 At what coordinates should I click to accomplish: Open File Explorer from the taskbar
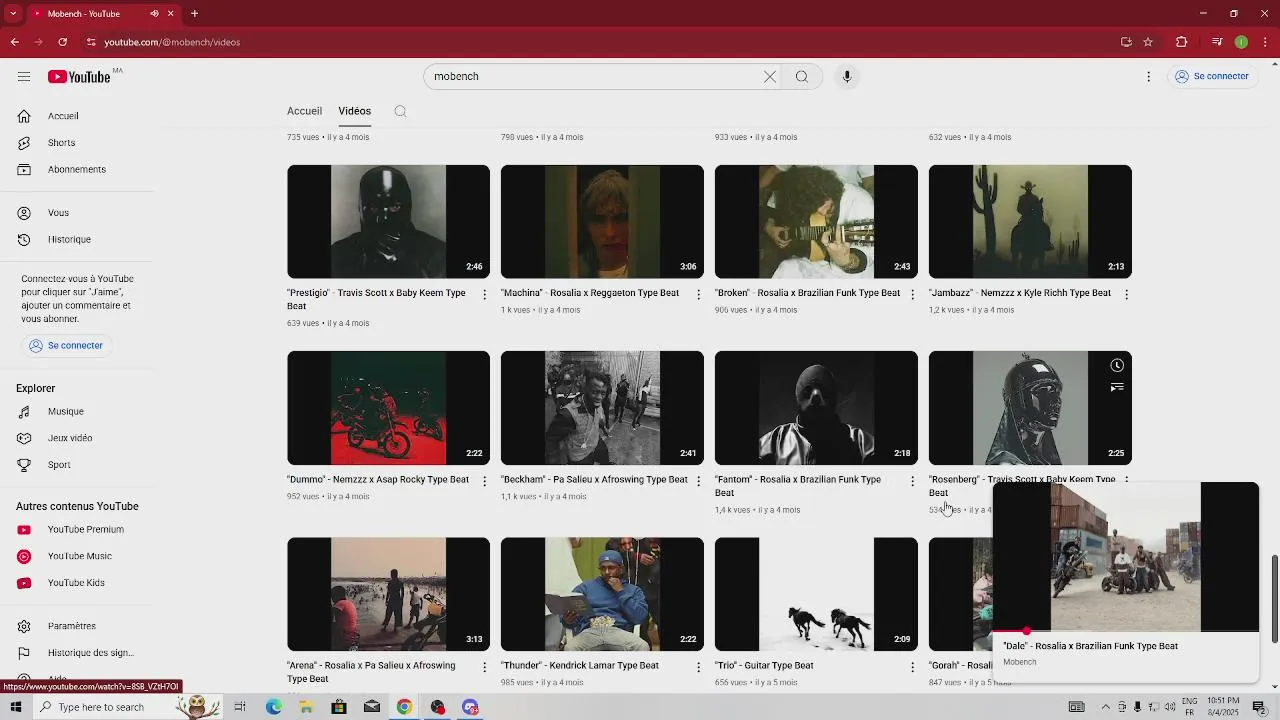(x=306, y=707)
